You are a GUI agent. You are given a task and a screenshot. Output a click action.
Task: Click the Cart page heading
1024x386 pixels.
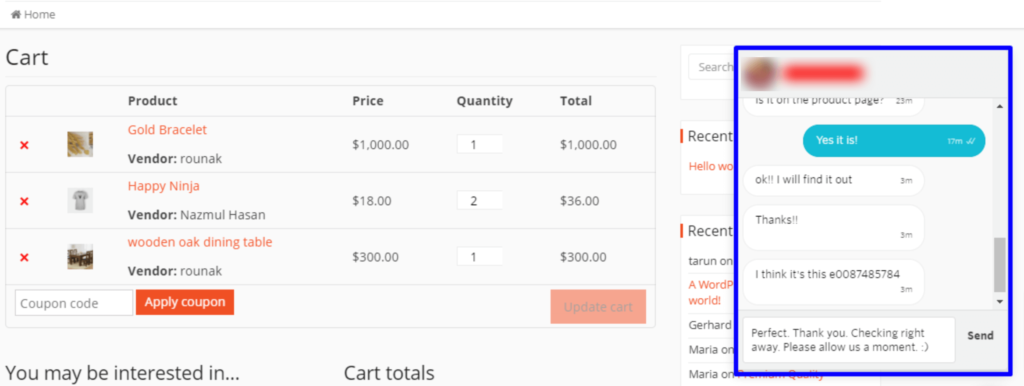pos(27,57)
